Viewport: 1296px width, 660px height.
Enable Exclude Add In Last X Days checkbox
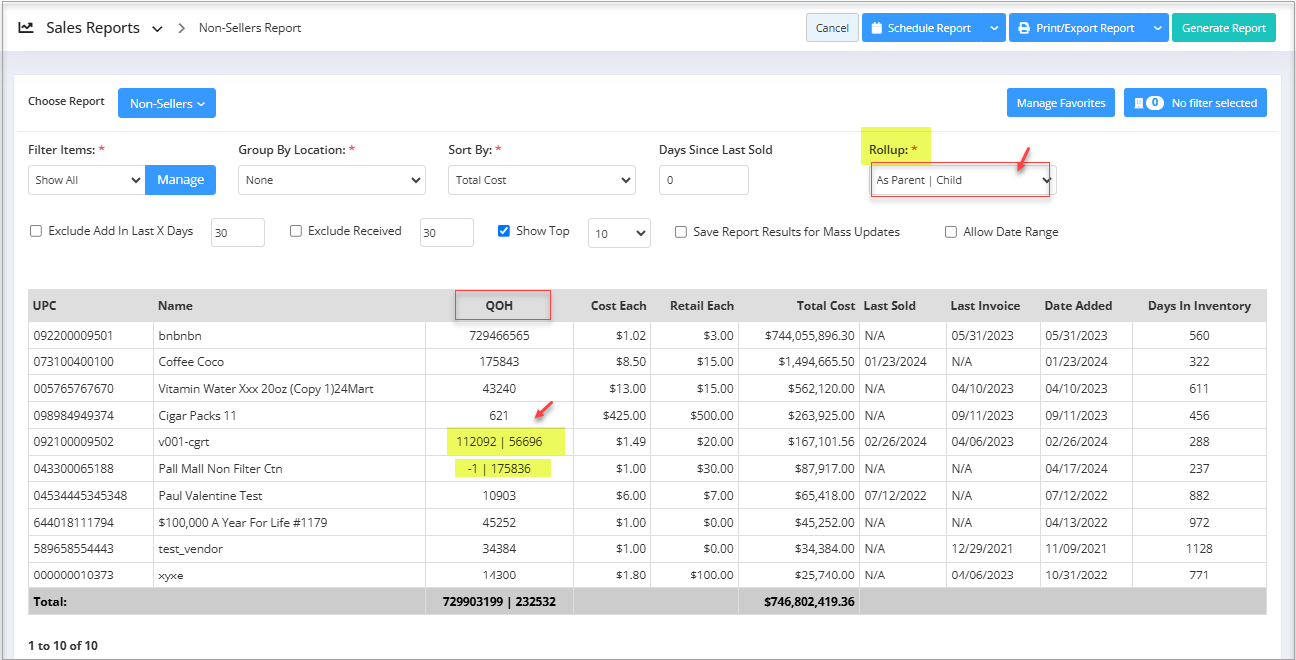(x=36, y=231)
